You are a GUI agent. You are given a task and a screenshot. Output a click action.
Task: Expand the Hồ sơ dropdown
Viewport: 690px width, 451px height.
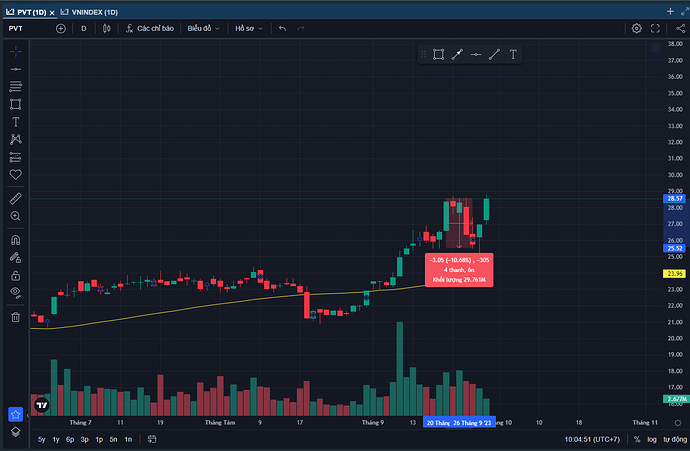point(249,29)
